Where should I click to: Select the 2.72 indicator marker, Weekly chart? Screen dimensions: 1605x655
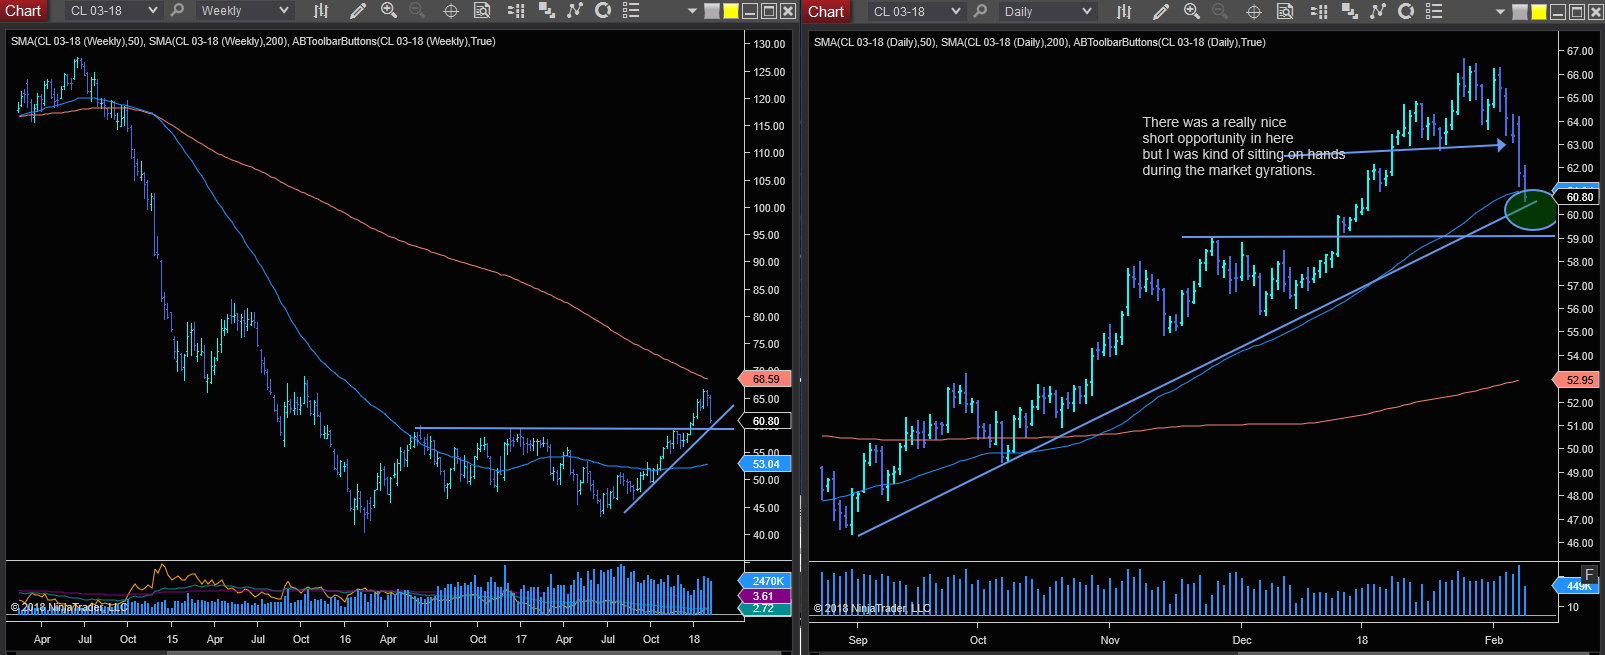pos(765,608)
